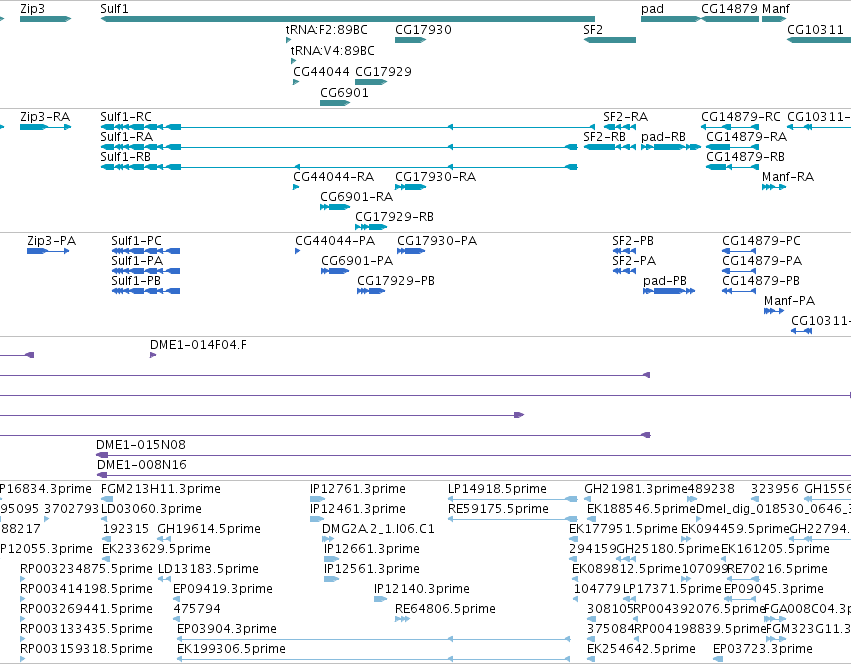Click the Manf gene arrow
The image size is (851, 664).
point(774,19)
